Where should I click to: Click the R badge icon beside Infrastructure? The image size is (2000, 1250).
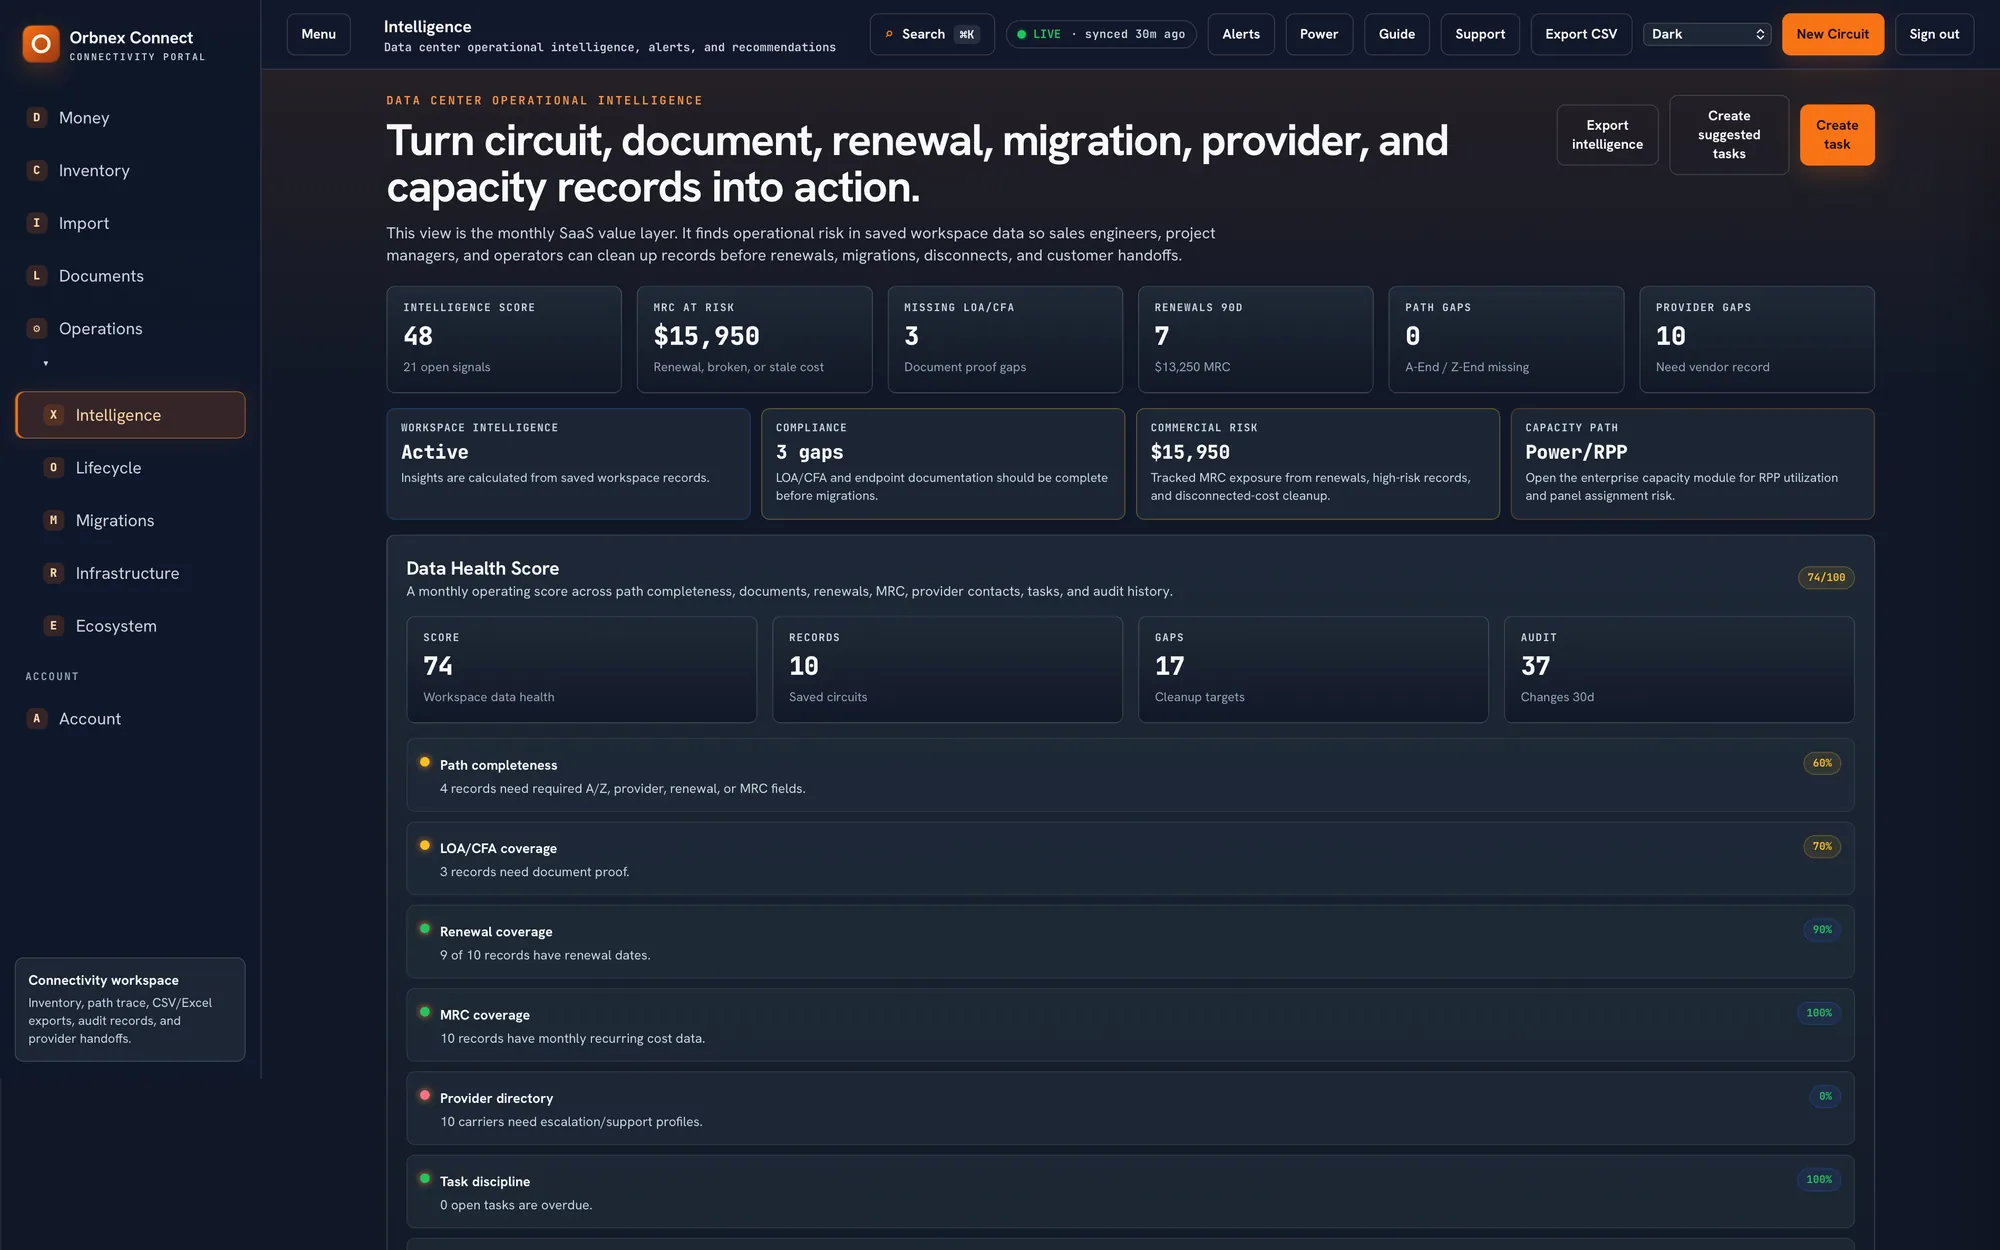54,573
